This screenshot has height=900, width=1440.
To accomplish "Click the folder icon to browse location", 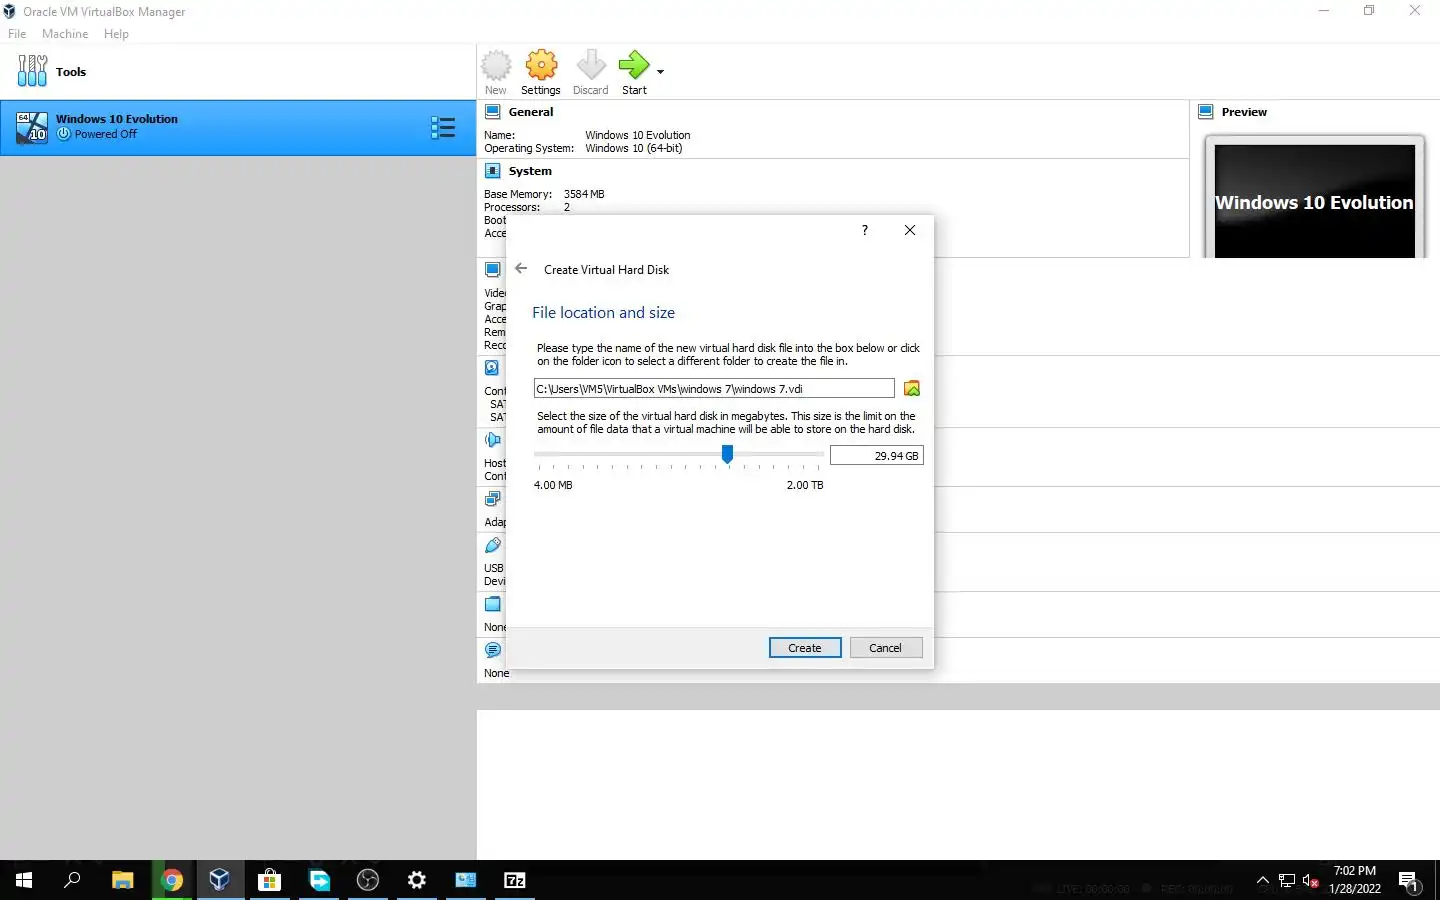I will (x=912, y=389).
